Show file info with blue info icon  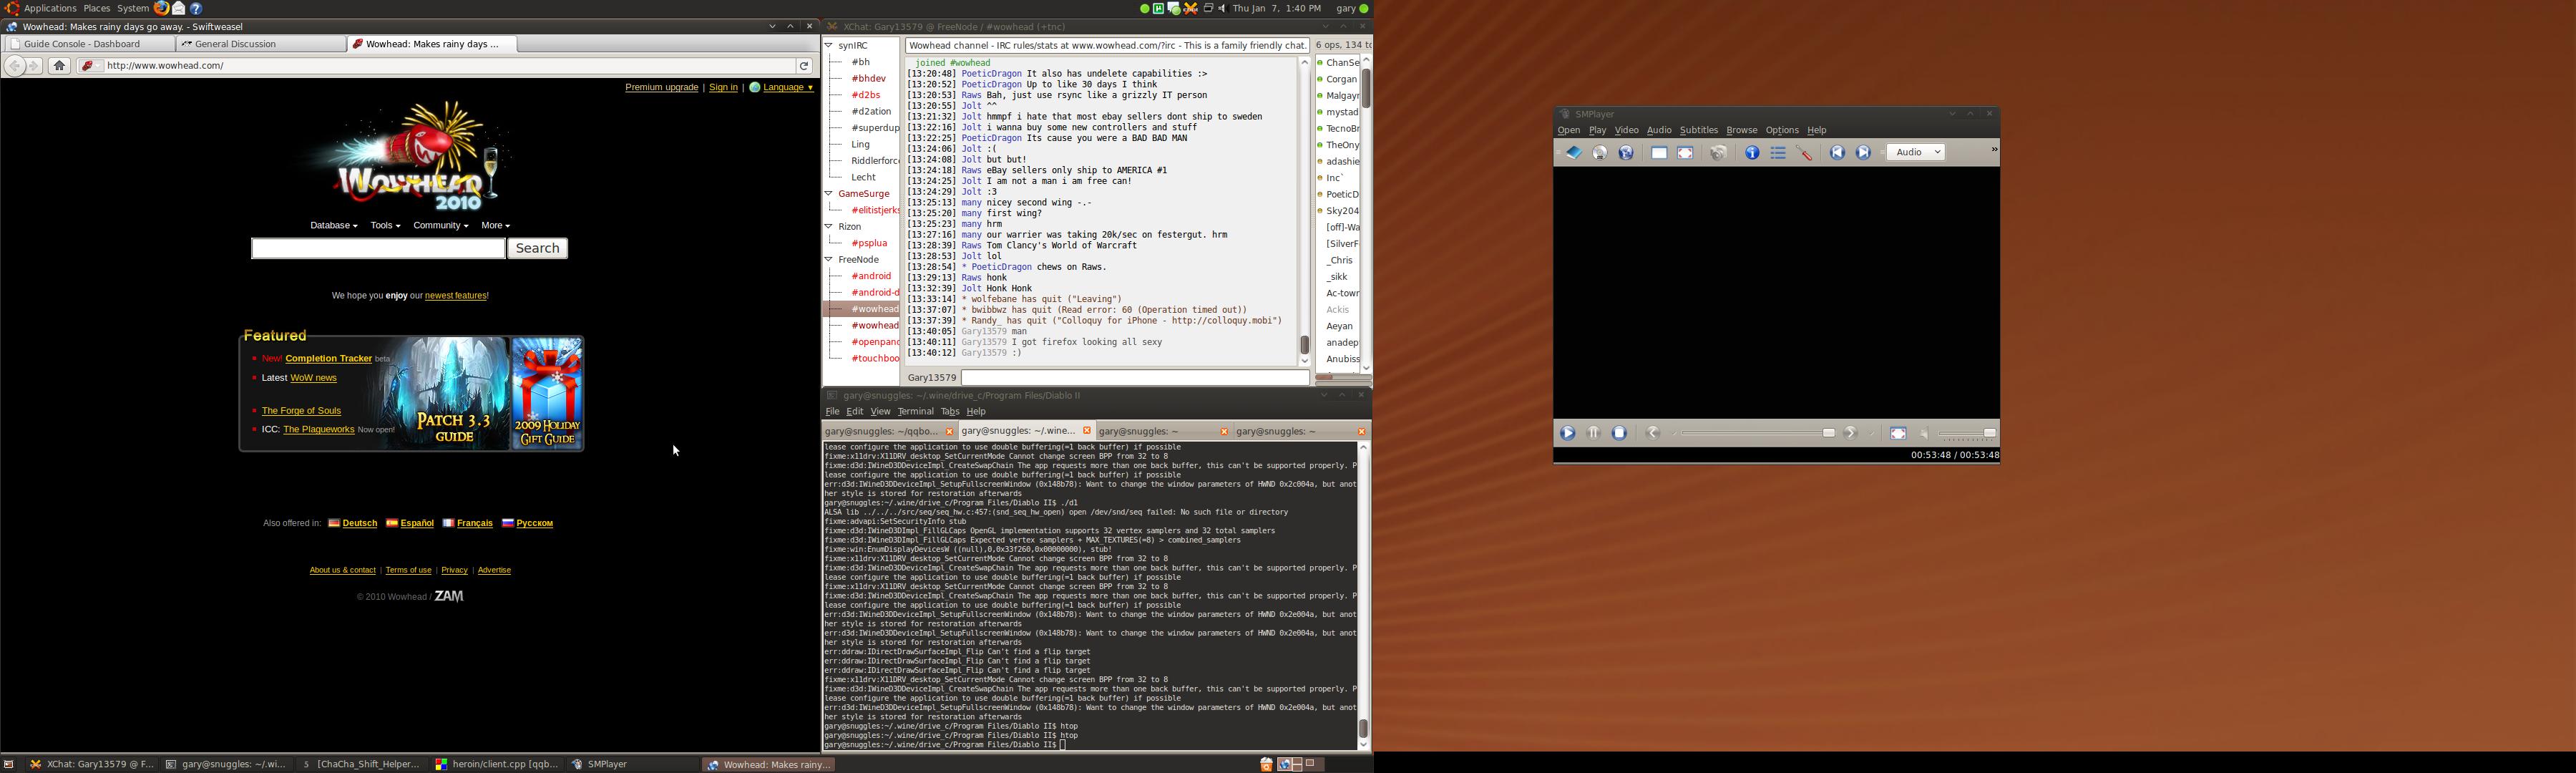click(x=1752, y=153)
